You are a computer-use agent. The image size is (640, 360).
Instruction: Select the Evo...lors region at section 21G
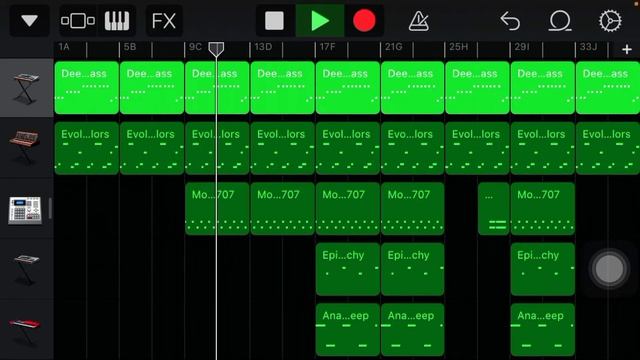412,148
